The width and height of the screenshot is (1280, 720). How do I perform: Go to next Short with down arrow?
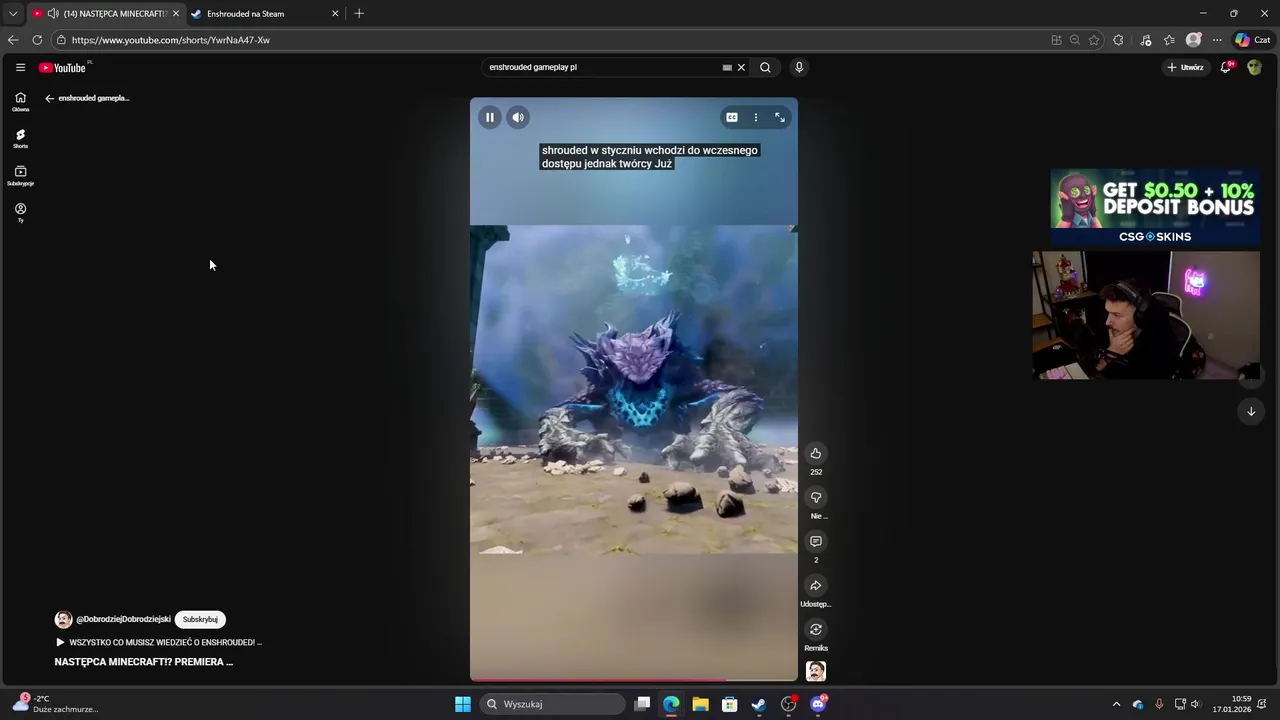[1250, 411]
